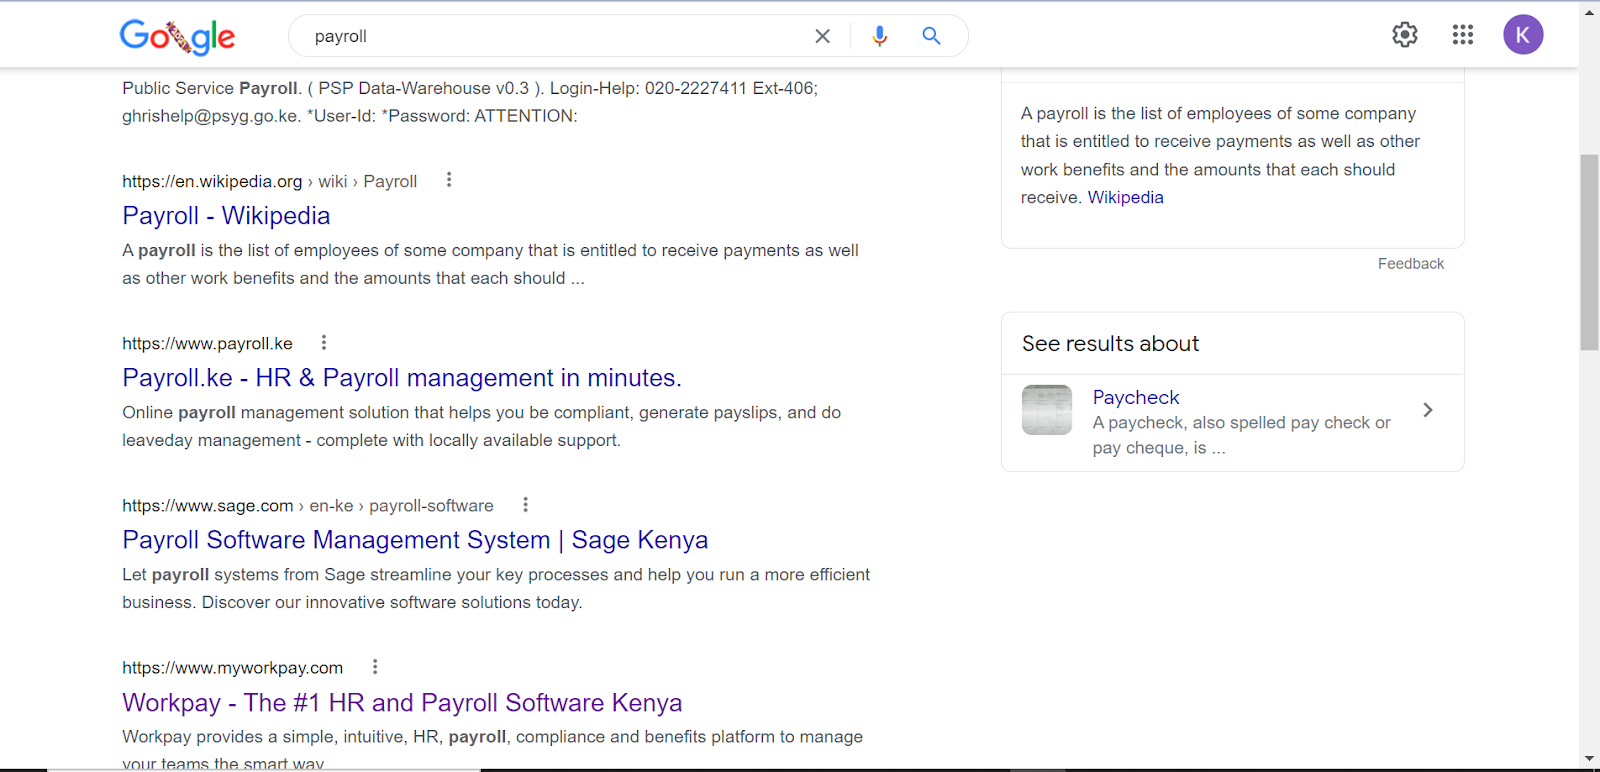The width and height of the screenshot is (1600, 772).
Task: Expand the Paycheck result with the chevron arrow
Action: point(1428,410)
